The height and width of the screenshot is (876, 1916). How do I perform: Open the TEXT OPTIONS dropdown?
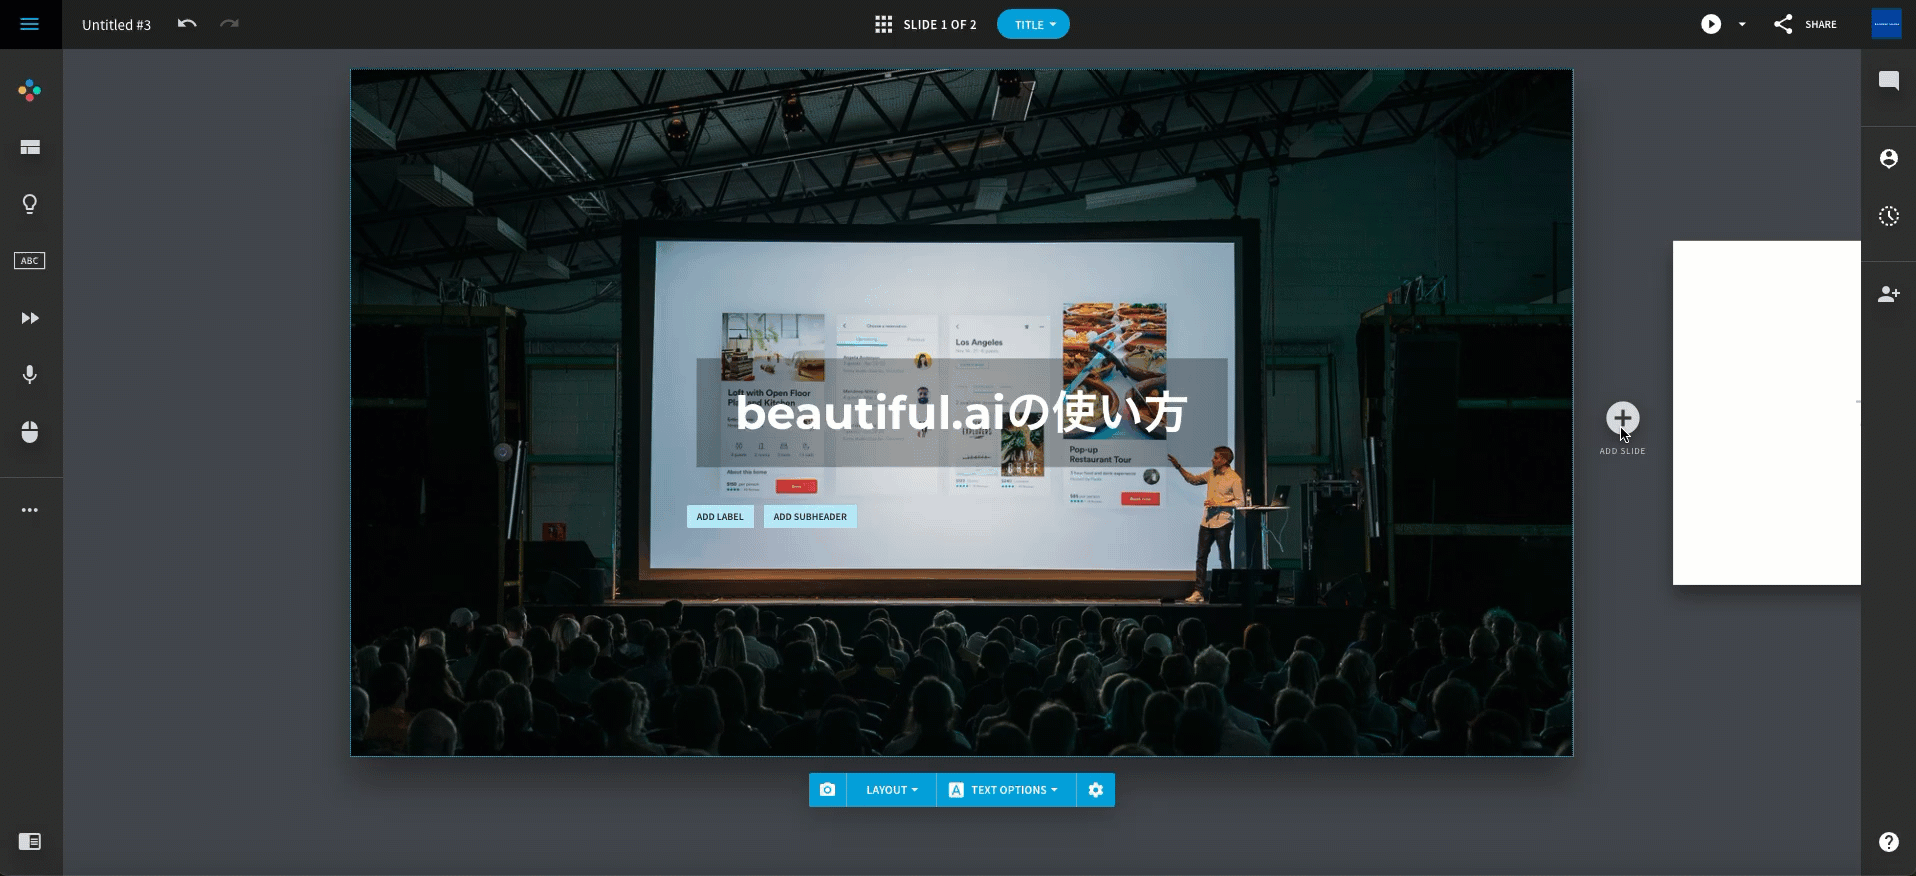(1006, 790)
